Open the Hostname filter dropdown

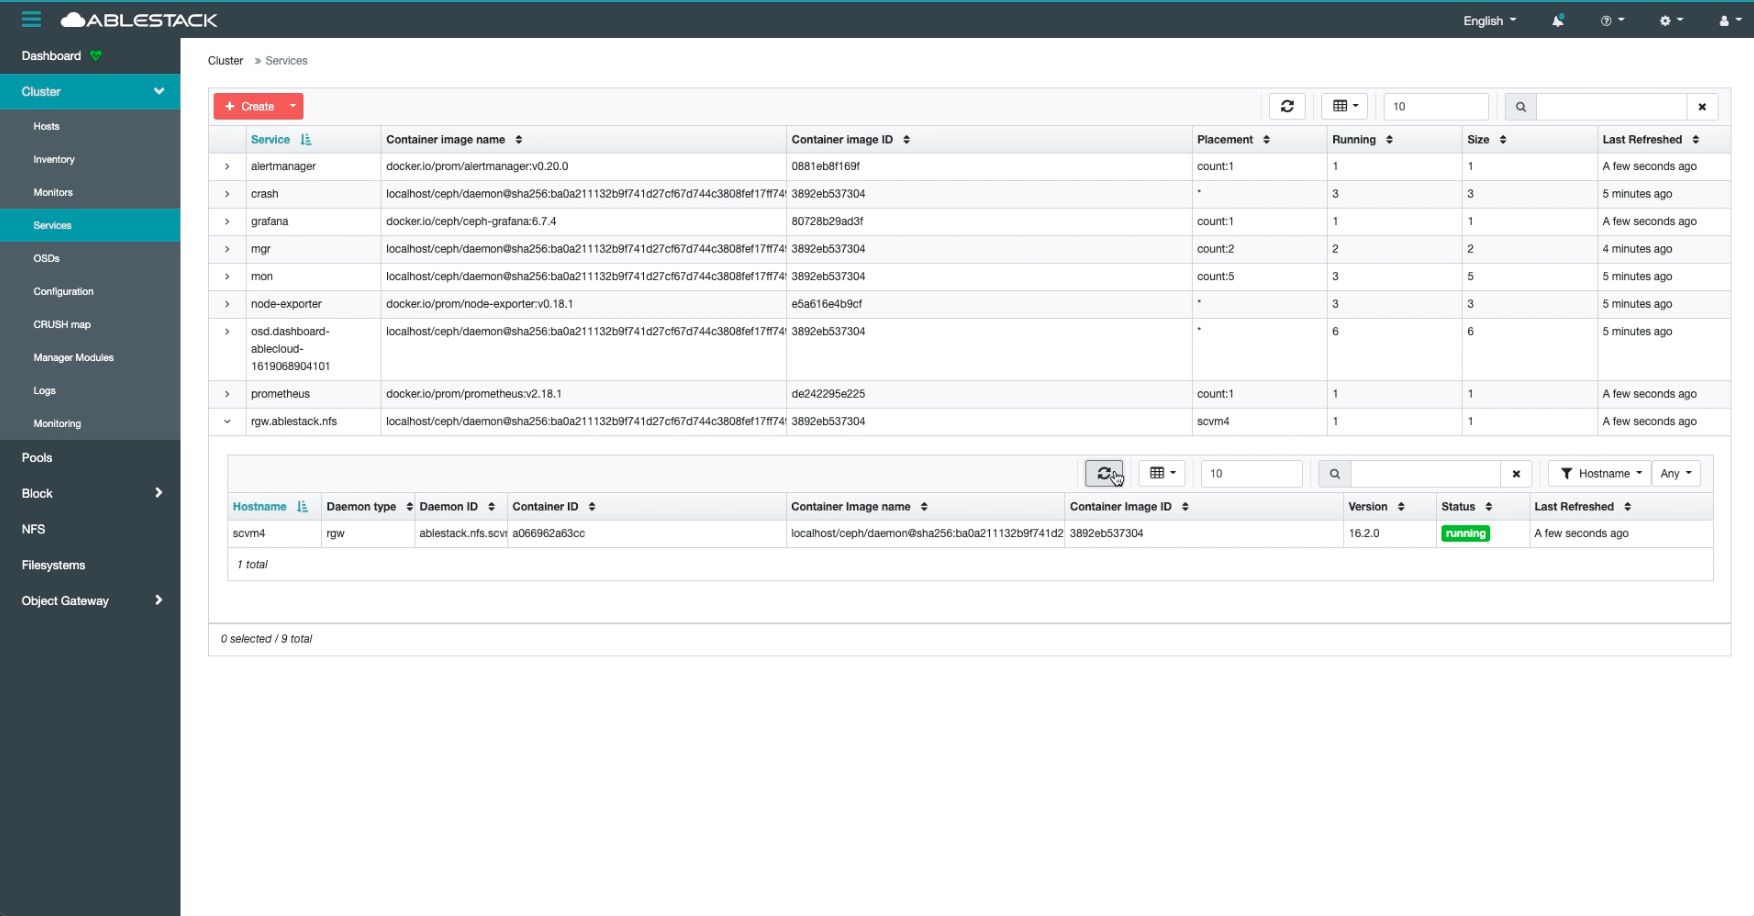(1601, 473)
